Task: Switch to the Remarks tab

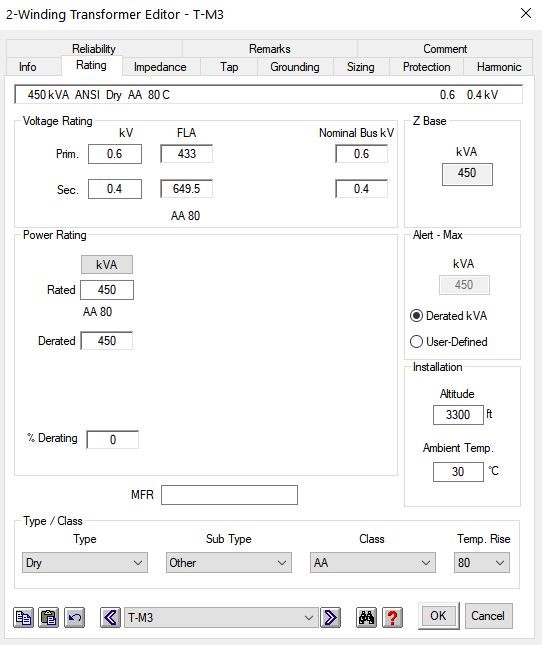Action: pos(269,49)
